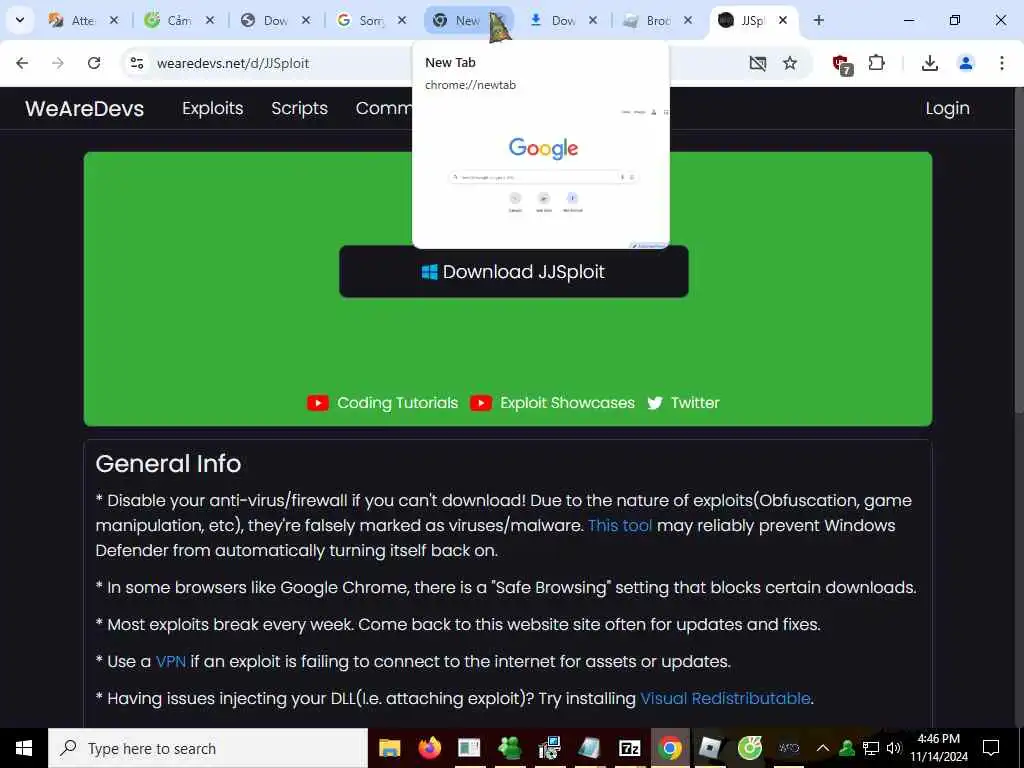Close the active JJSploit tab
Viewport: 1024px width, 768px height.
[783, 20]
